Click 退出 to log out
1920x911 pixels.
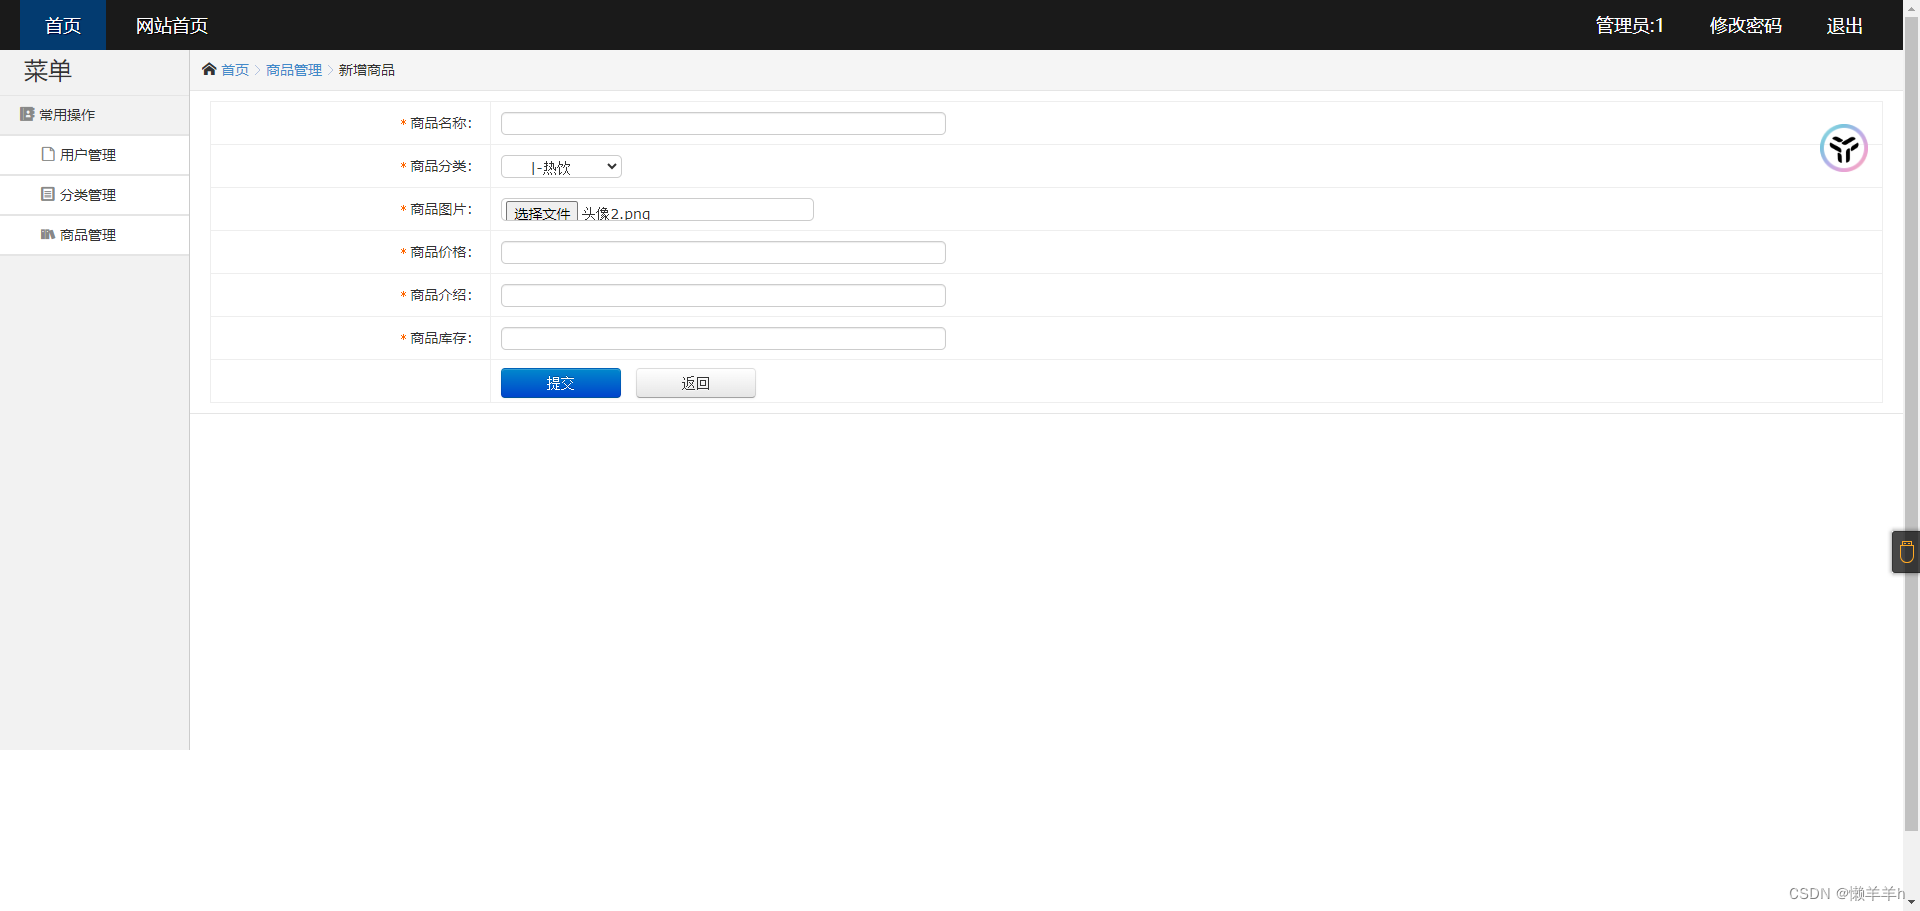pos(1844,25)
